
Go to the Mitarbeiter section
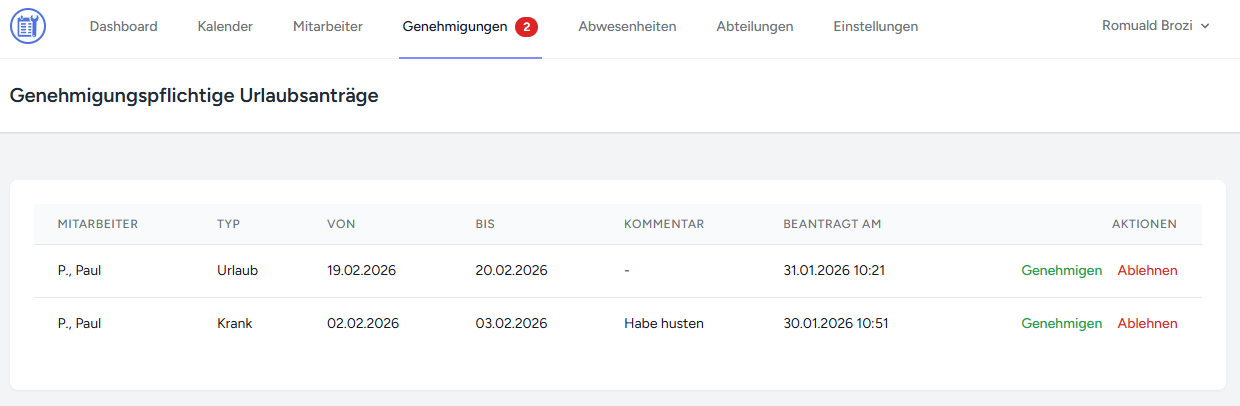click(327, 27)
